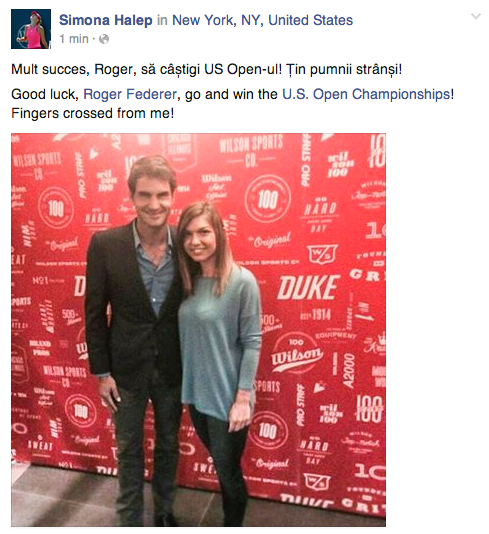Click the word "in" before the location
The image size is (489, 534).
[162, 20]
